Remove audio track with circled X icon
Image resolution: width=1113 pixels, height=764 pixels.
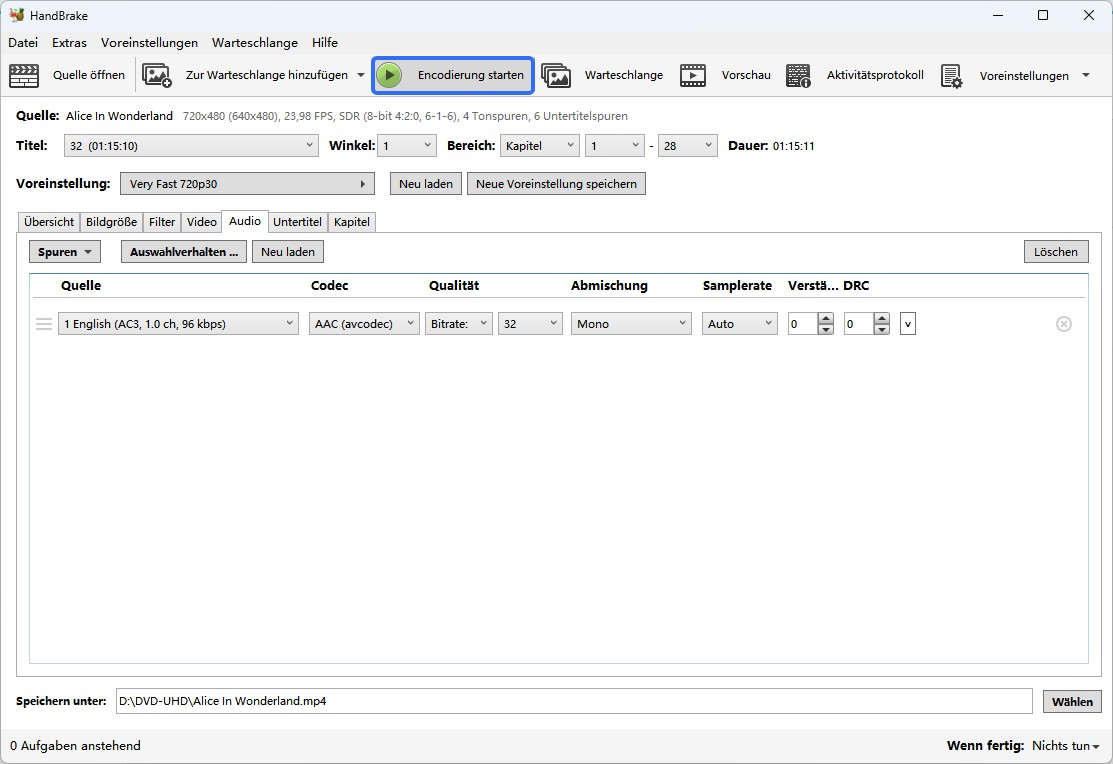pyautogui.click(x=1063, y=324)
